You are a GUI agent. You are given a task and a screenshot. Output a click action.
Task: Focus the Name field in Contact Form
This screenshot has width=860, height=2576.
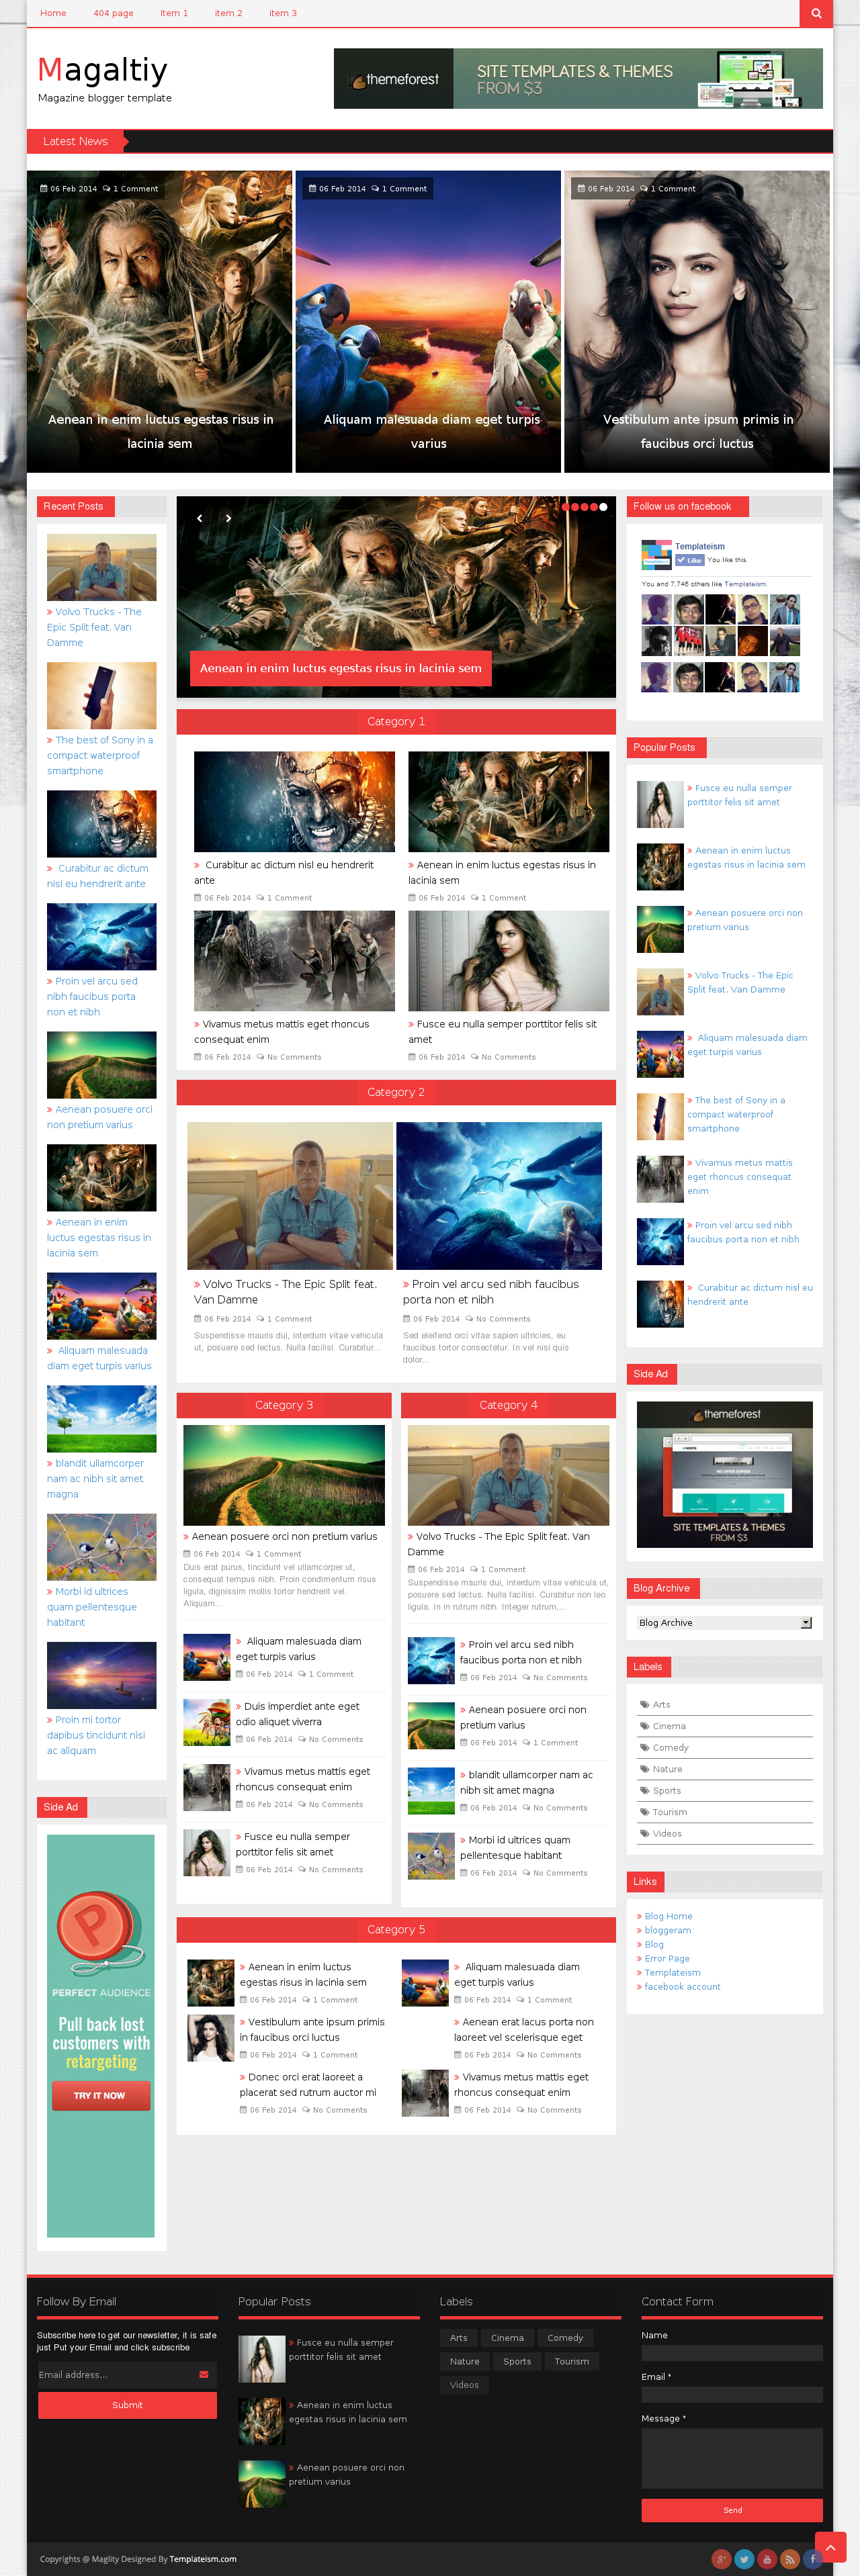coord(732,2354)
